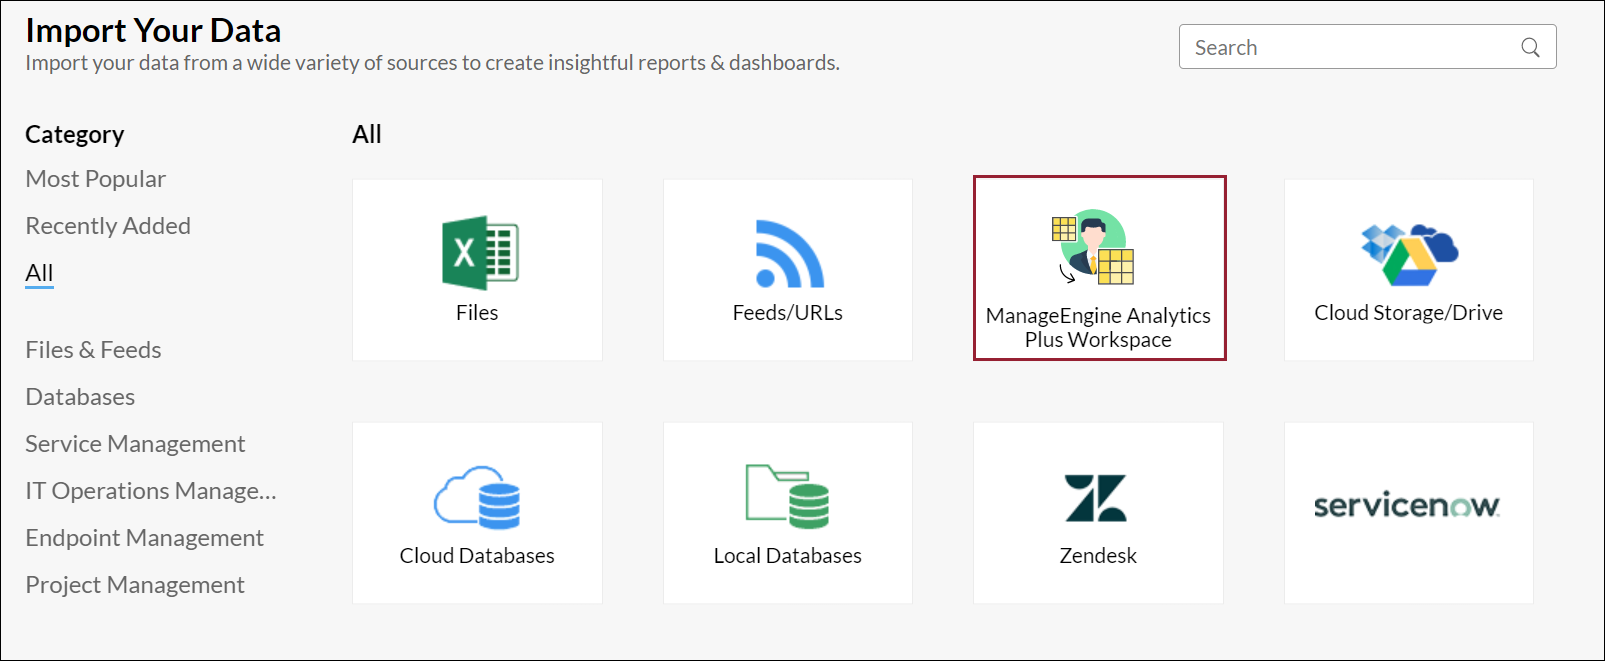Select the Most Popular category
Screen dimensions: 1605x661
click(x=96, y=179)
